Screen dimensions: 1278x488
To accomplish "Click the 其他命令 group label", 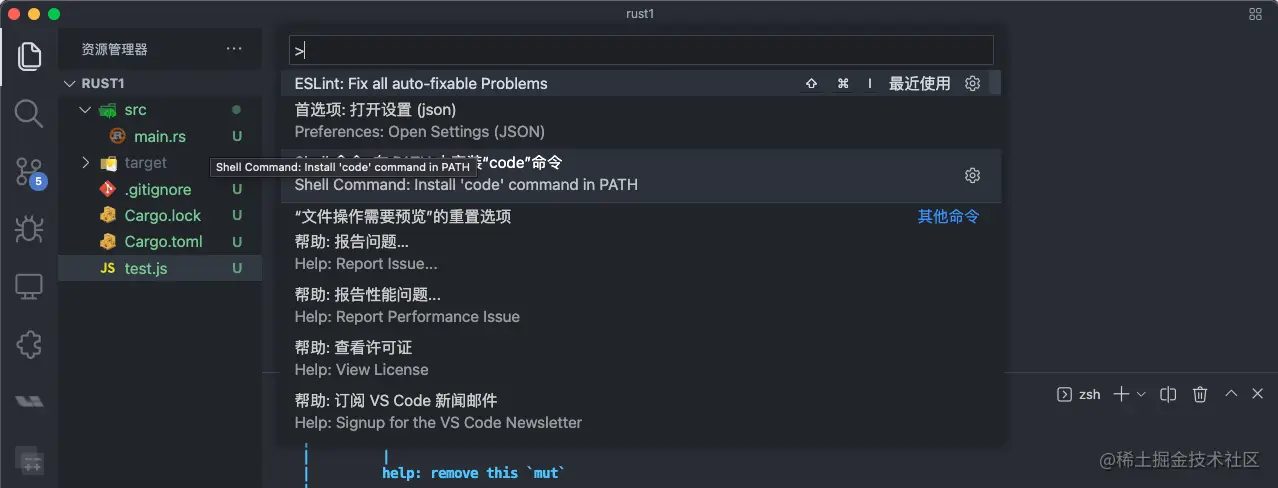I will [x=949, y=216].
